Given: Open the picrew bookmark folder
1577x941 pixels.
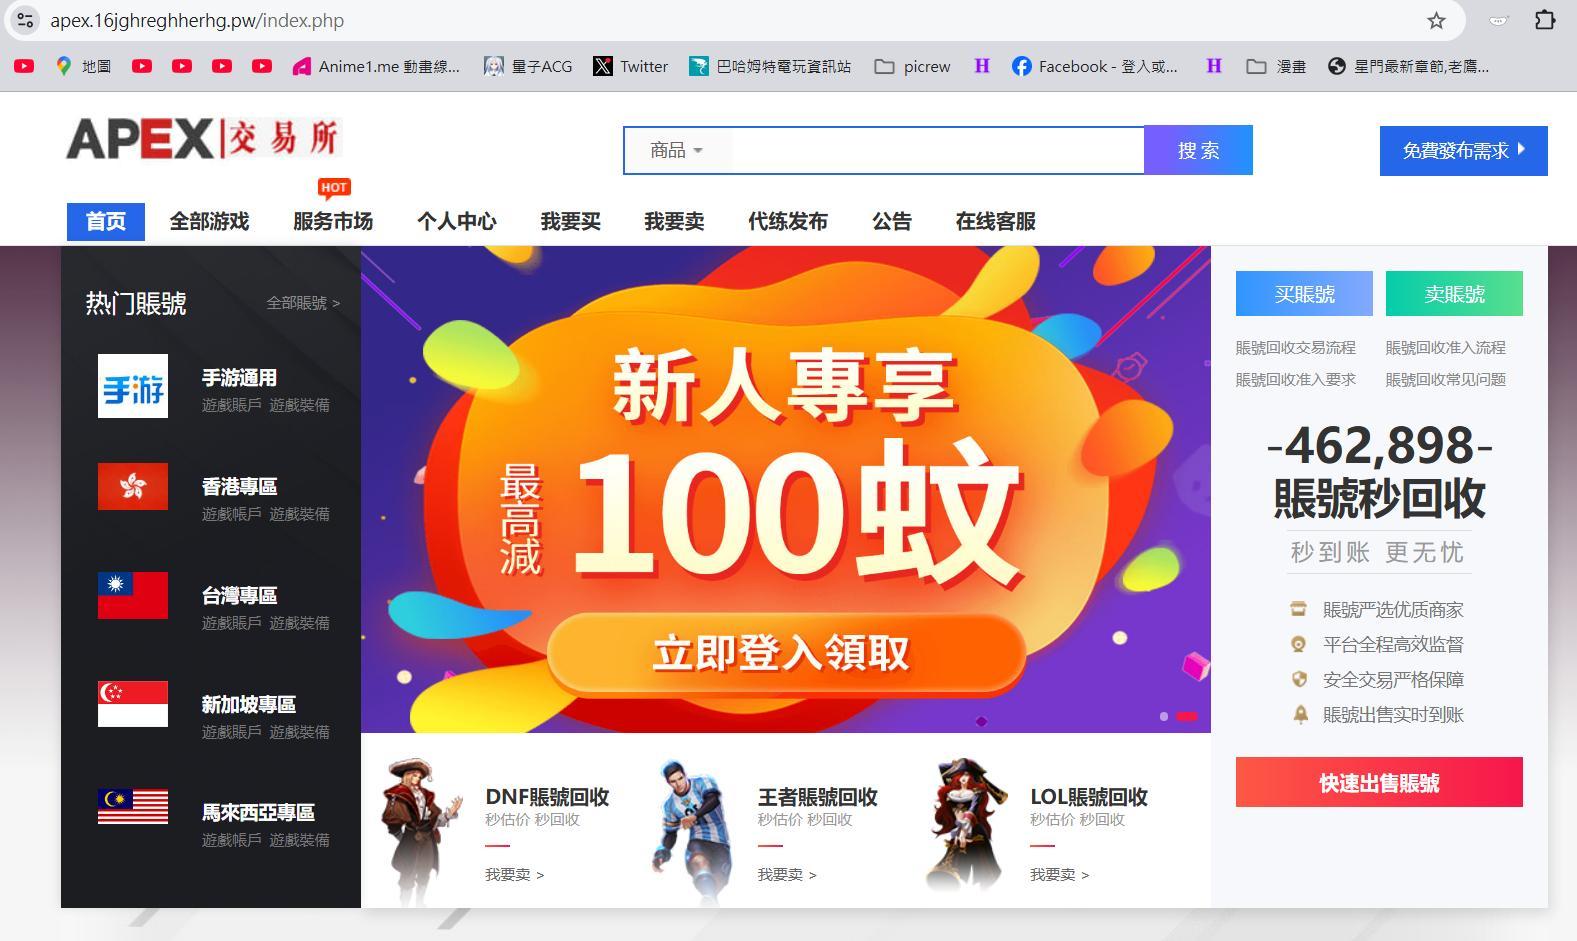Looking at the screenshot, I should (912, 66).
